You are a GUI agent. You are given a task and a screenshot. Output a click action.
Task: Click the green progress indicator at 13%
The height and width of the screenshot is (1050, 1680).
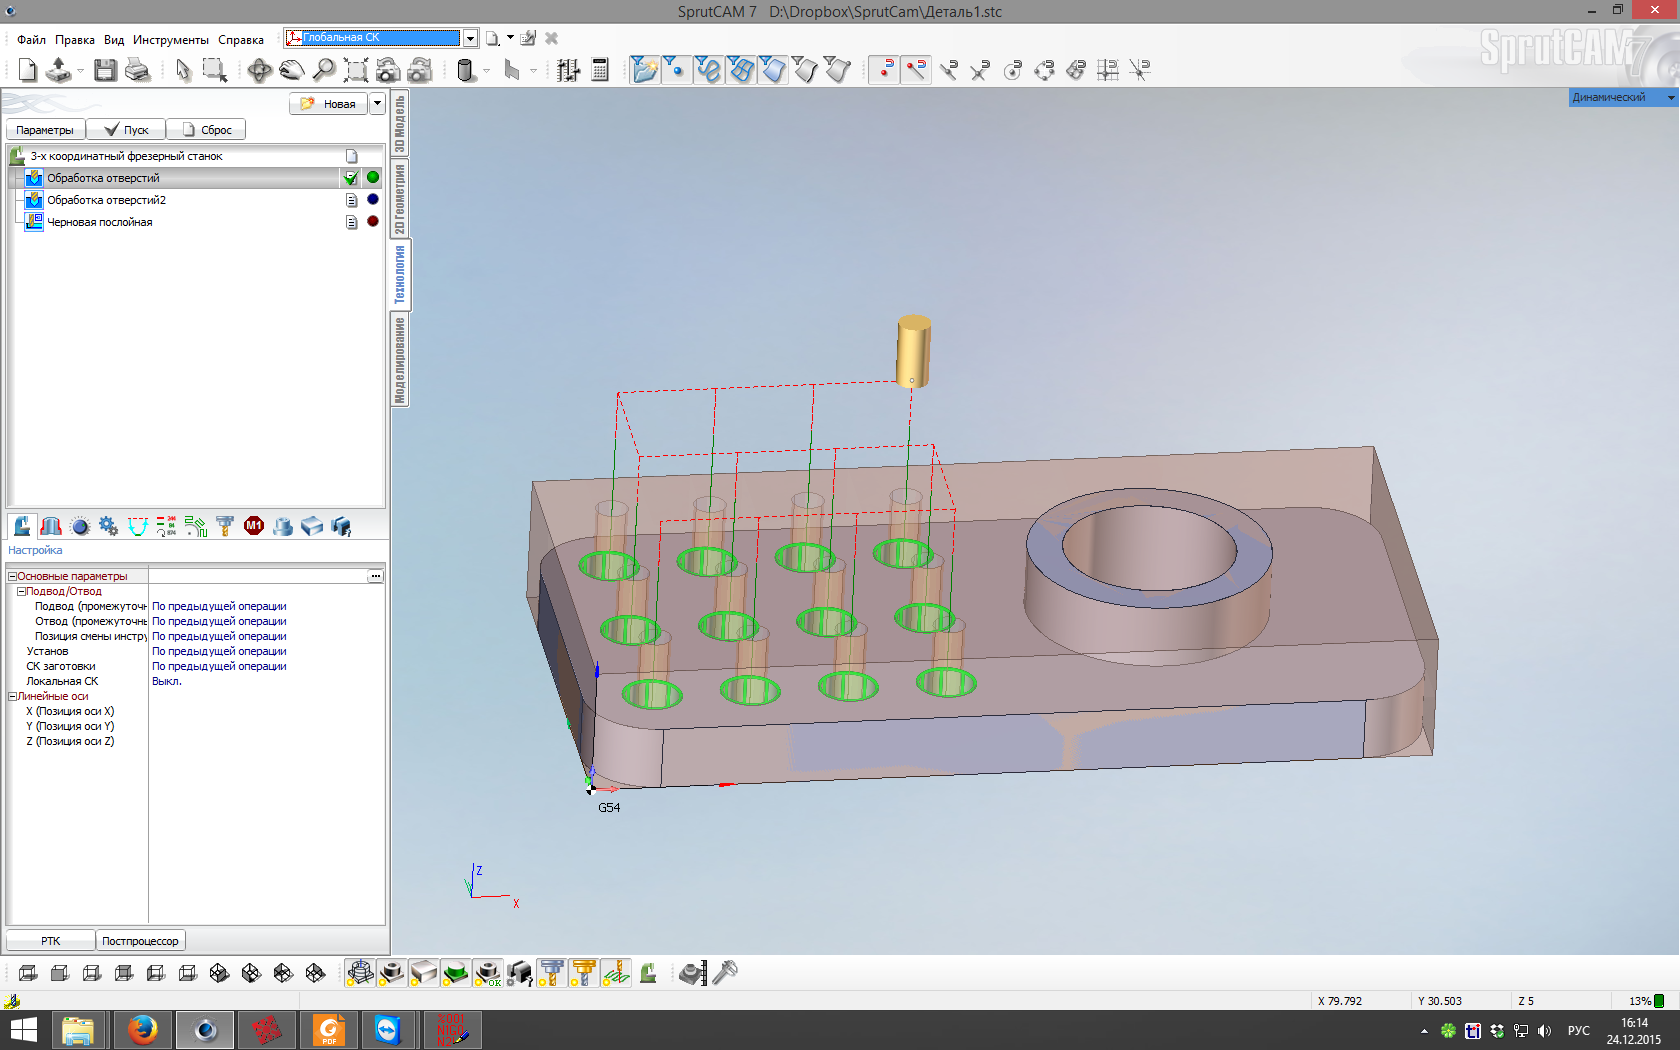click(x=1659, y=1001)
